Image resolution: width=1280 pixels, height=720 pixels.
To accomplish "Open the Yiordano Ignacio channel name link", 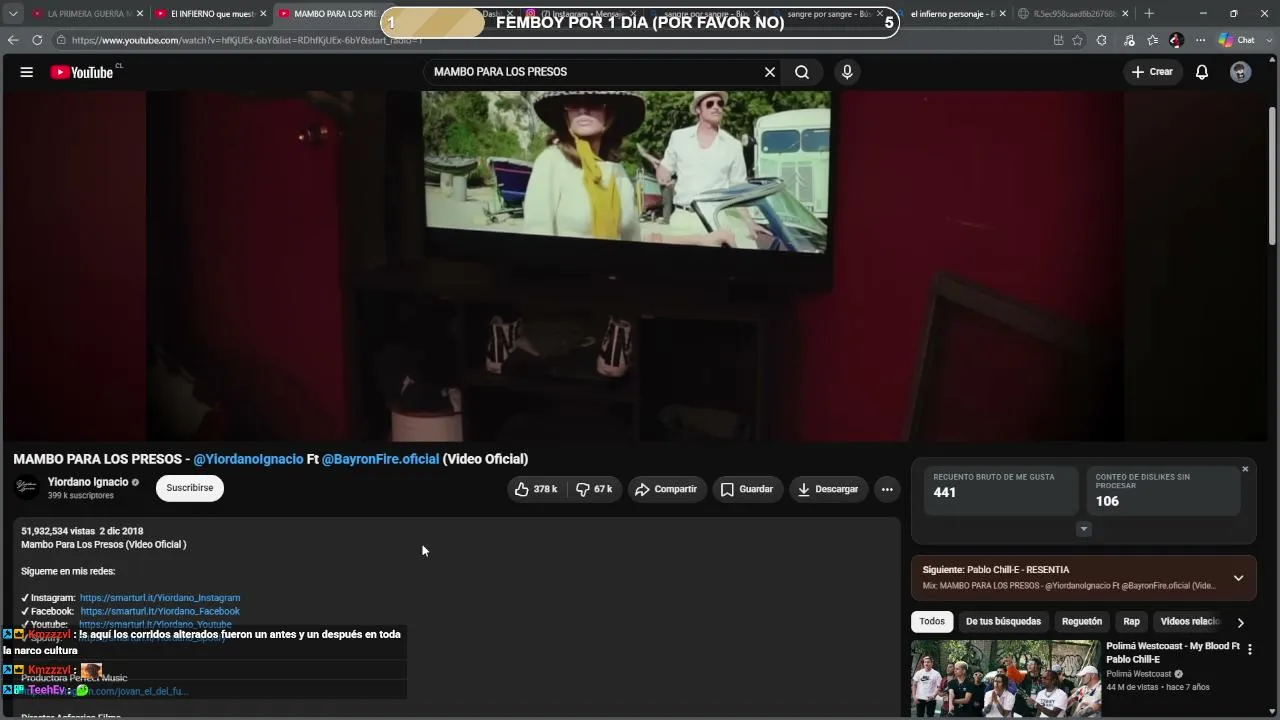I will pyautogui.click(x=88, y=482).
